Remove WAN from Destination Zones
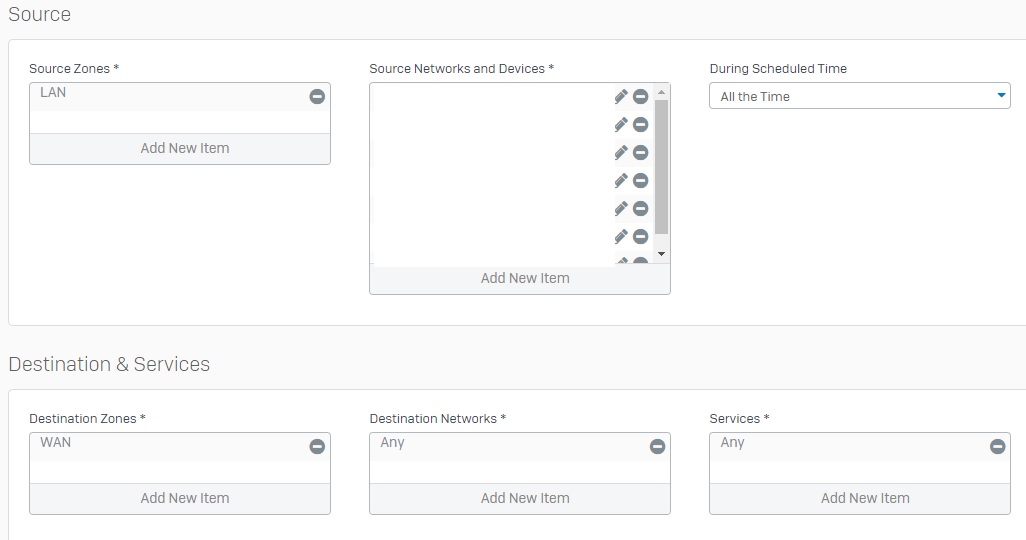The image size is (1026, 540). coord(317,446)
